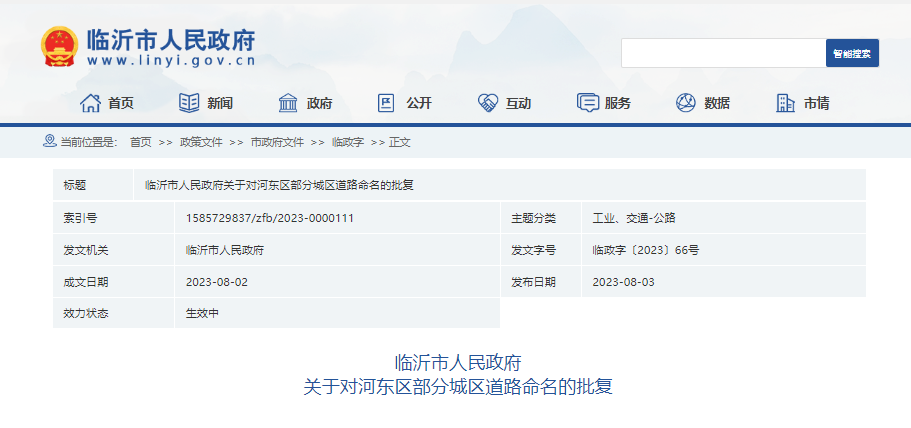Click the issuing agency value 临沂市人民政府
The image size is (911, 428).
[x=225, y=250]
